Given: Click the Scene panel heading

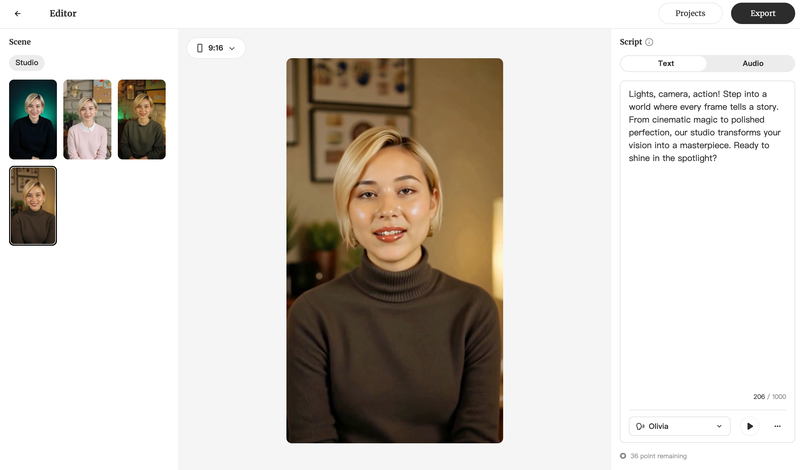Looking at the screenshot, I should [20, 42].
